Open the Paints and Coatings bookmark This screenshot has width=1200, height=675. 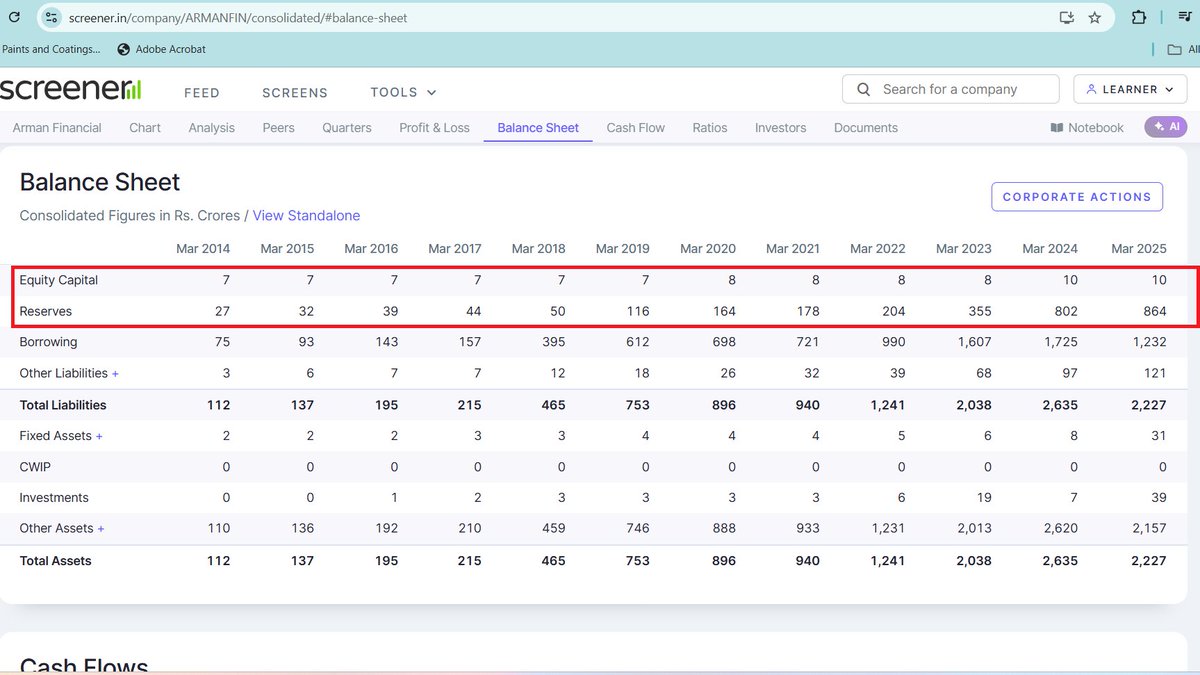click(51, 49)
